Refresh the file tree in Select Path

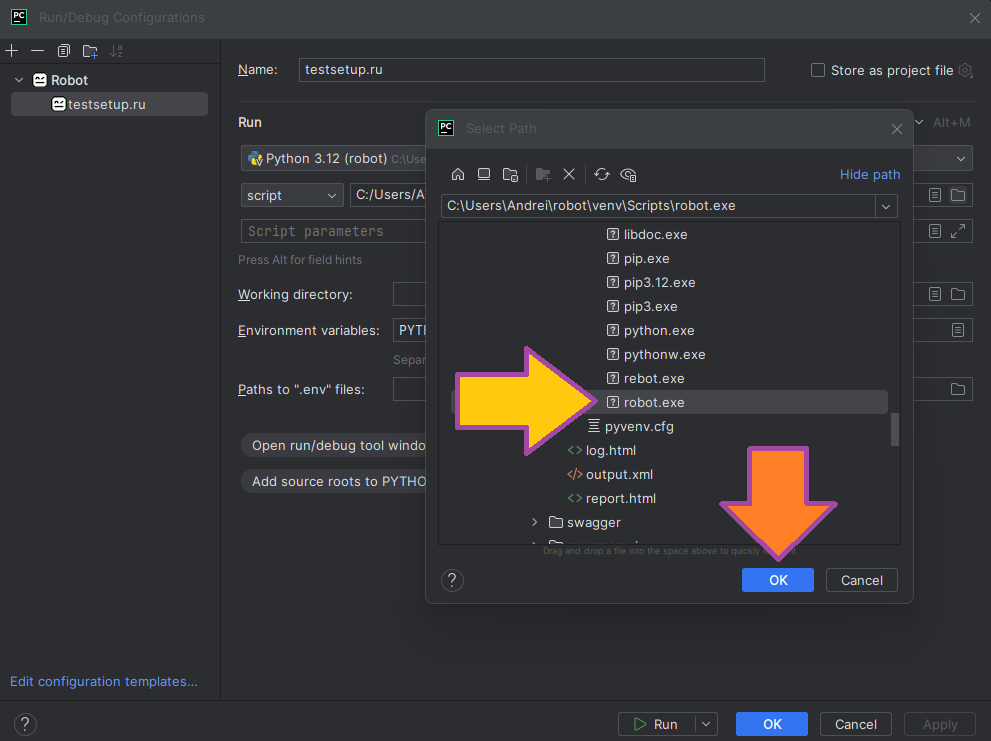pyautogui.click(x=602, y=175)
